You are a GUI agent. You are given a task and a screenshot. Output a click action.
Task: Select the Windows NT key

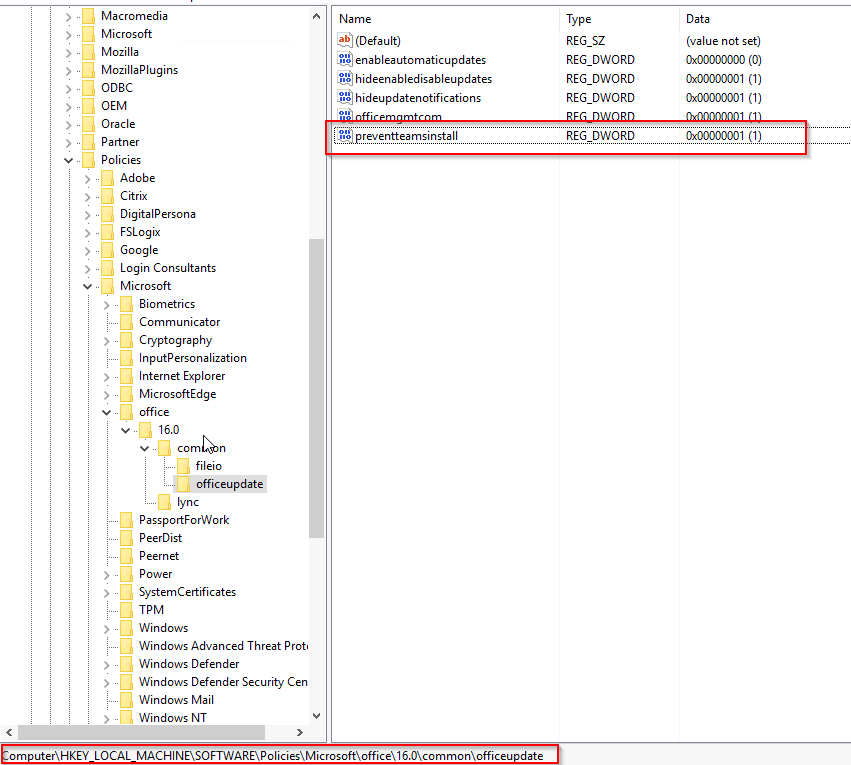(173, 718)
